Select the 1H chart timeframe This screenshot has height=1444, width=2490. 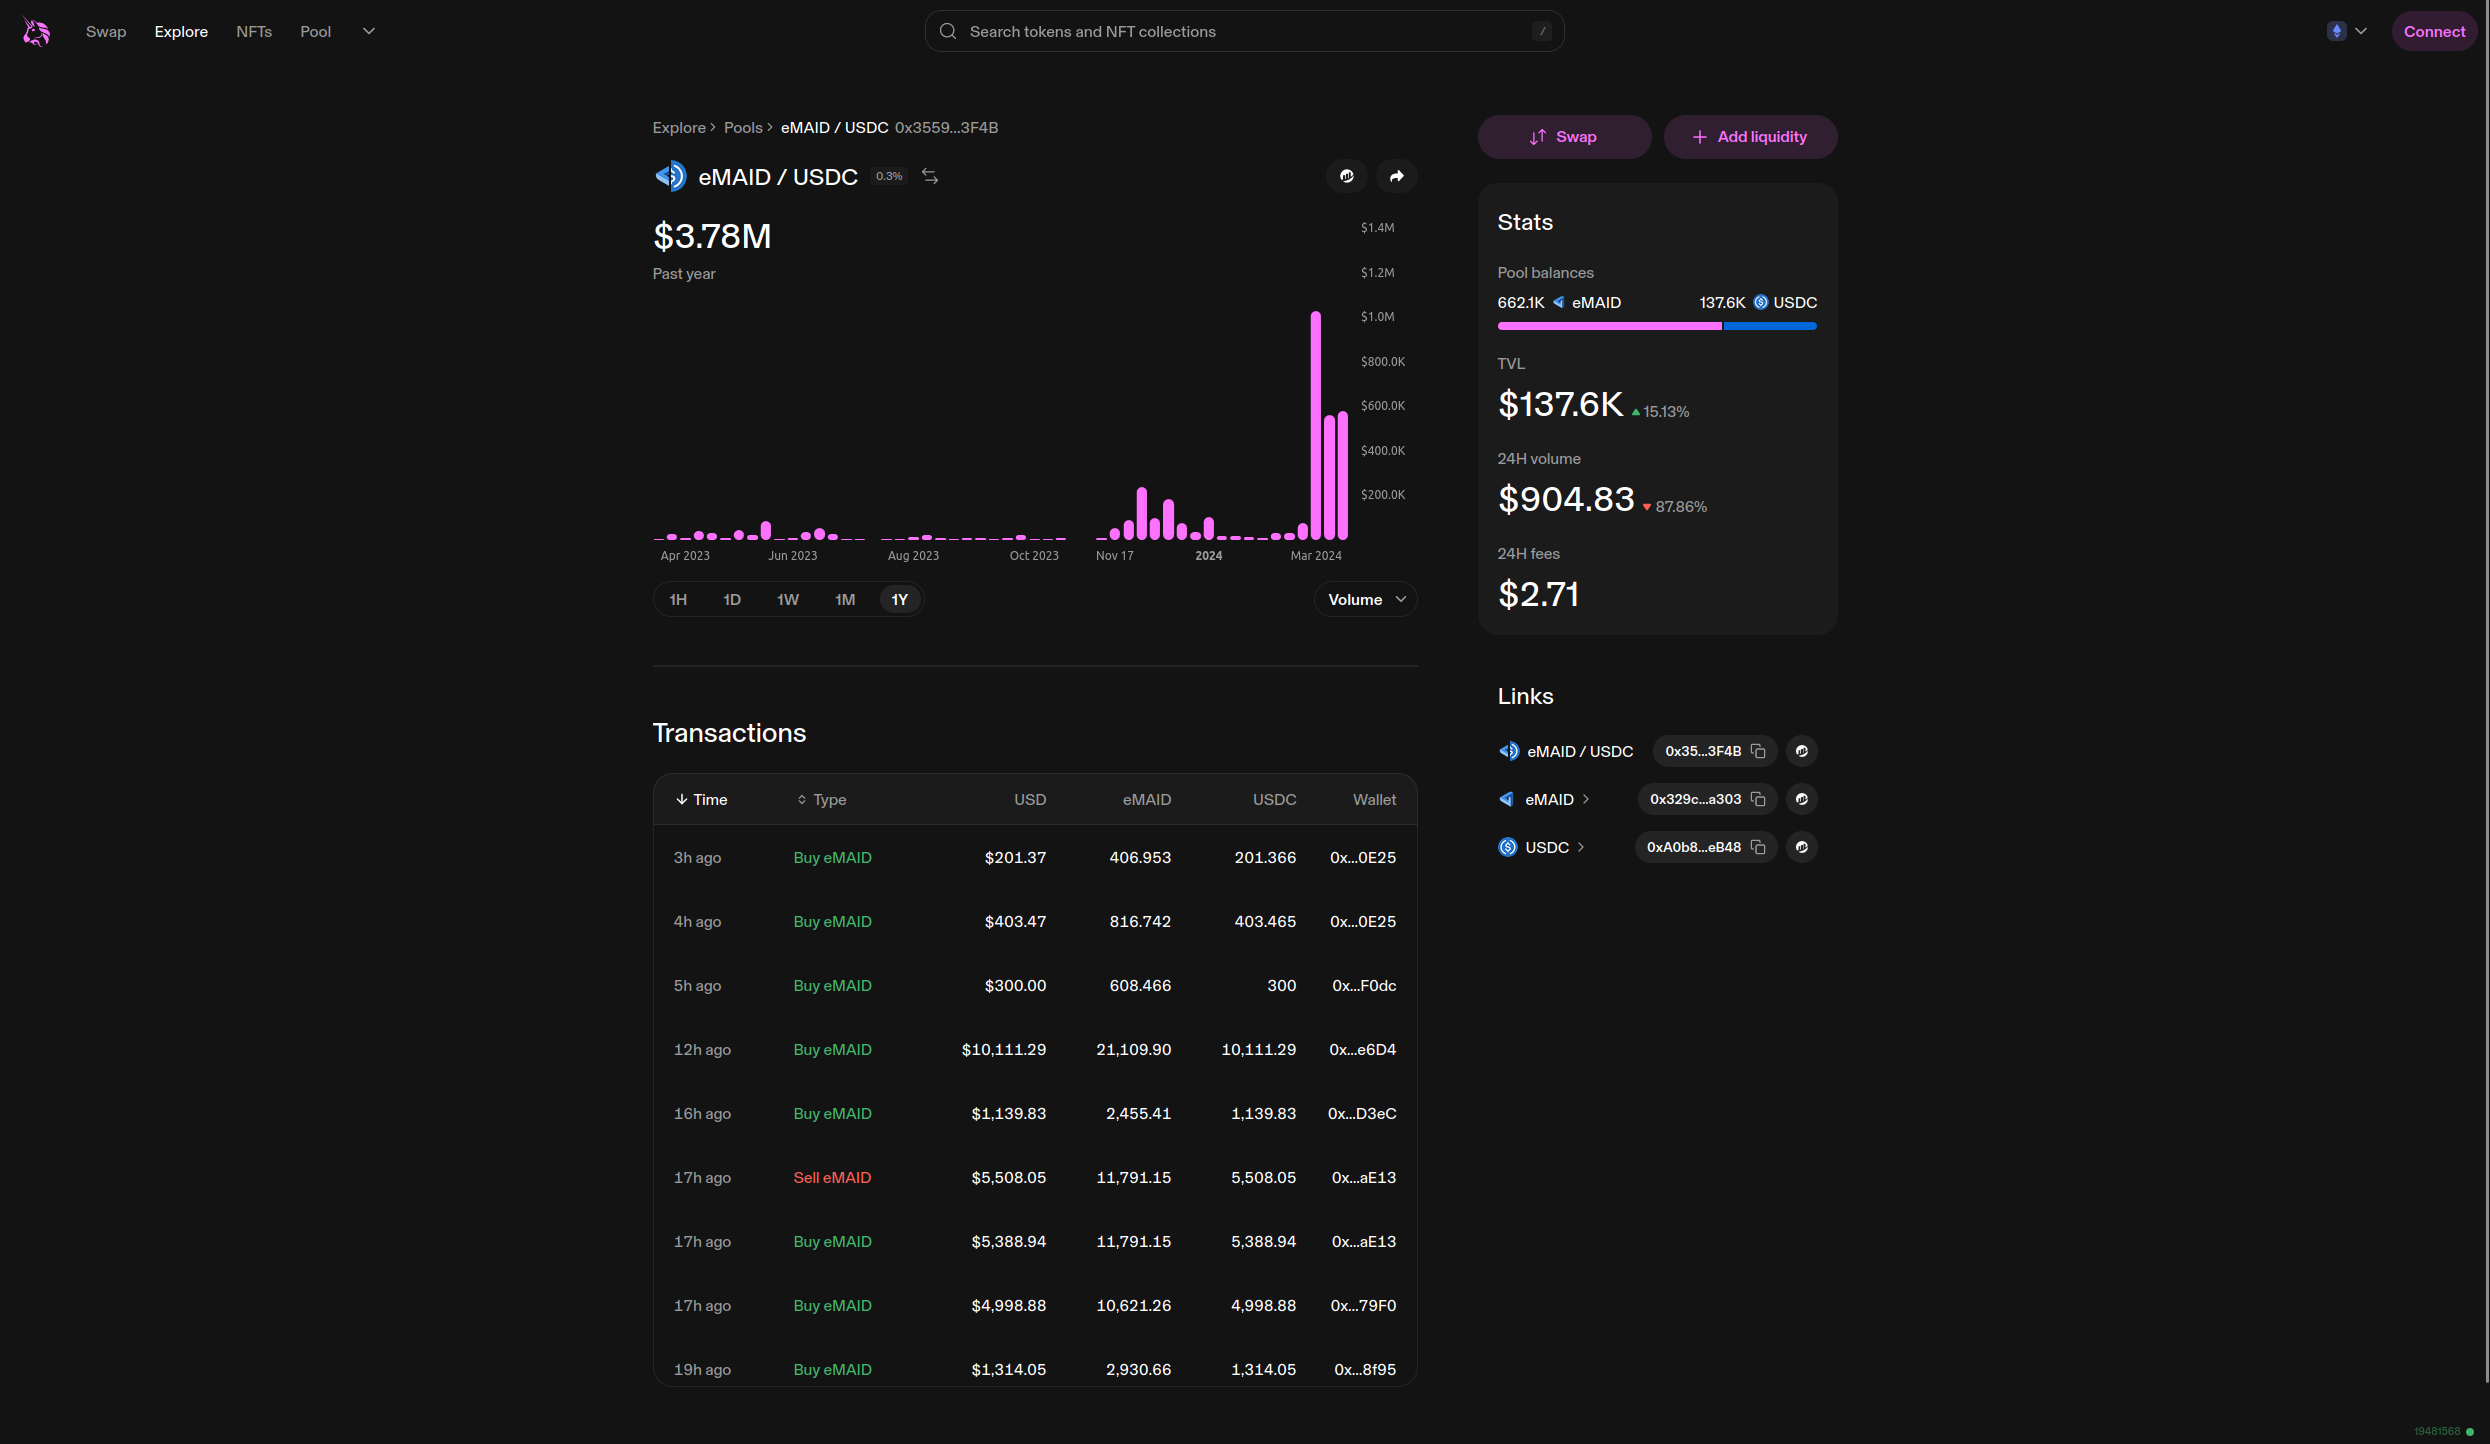678,599
